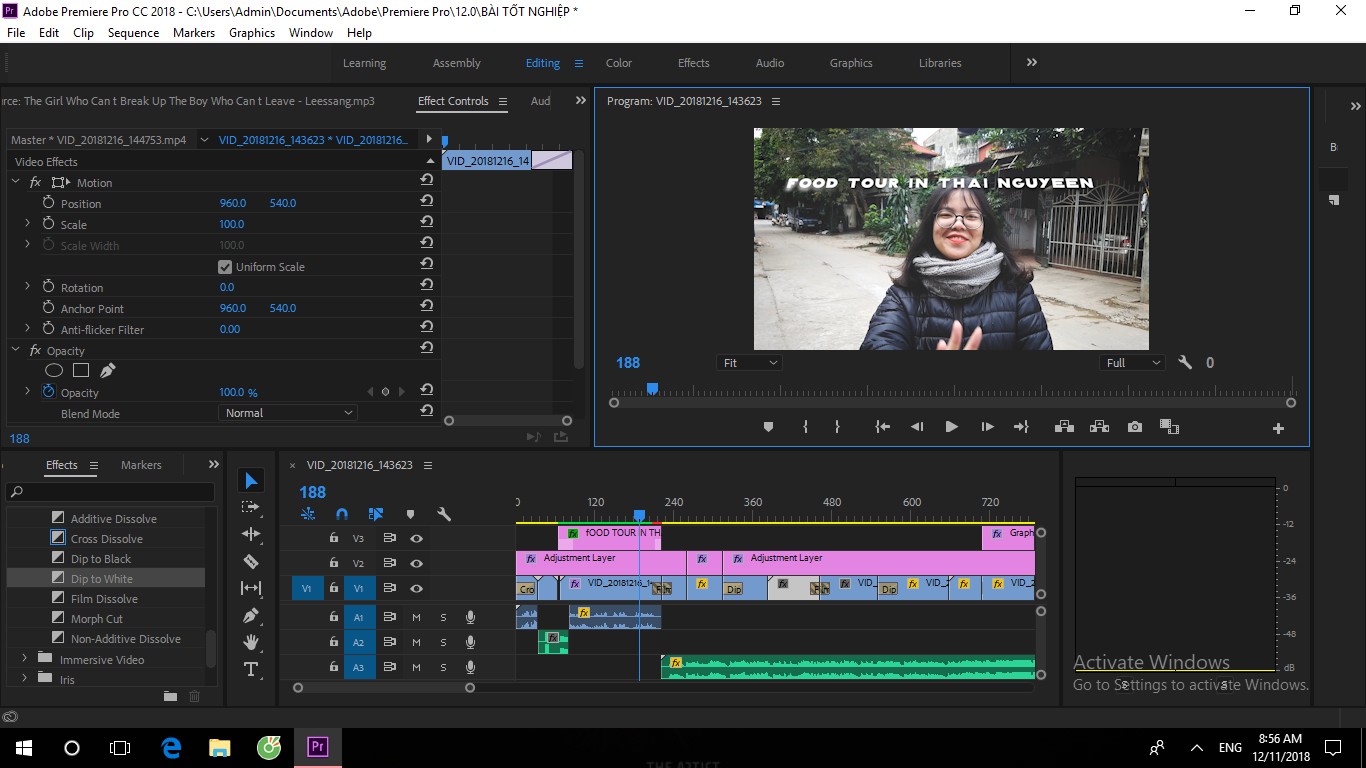Expand the Rotation property
The width and height of the screenshot is (1366, 768).
pos(27,287)
